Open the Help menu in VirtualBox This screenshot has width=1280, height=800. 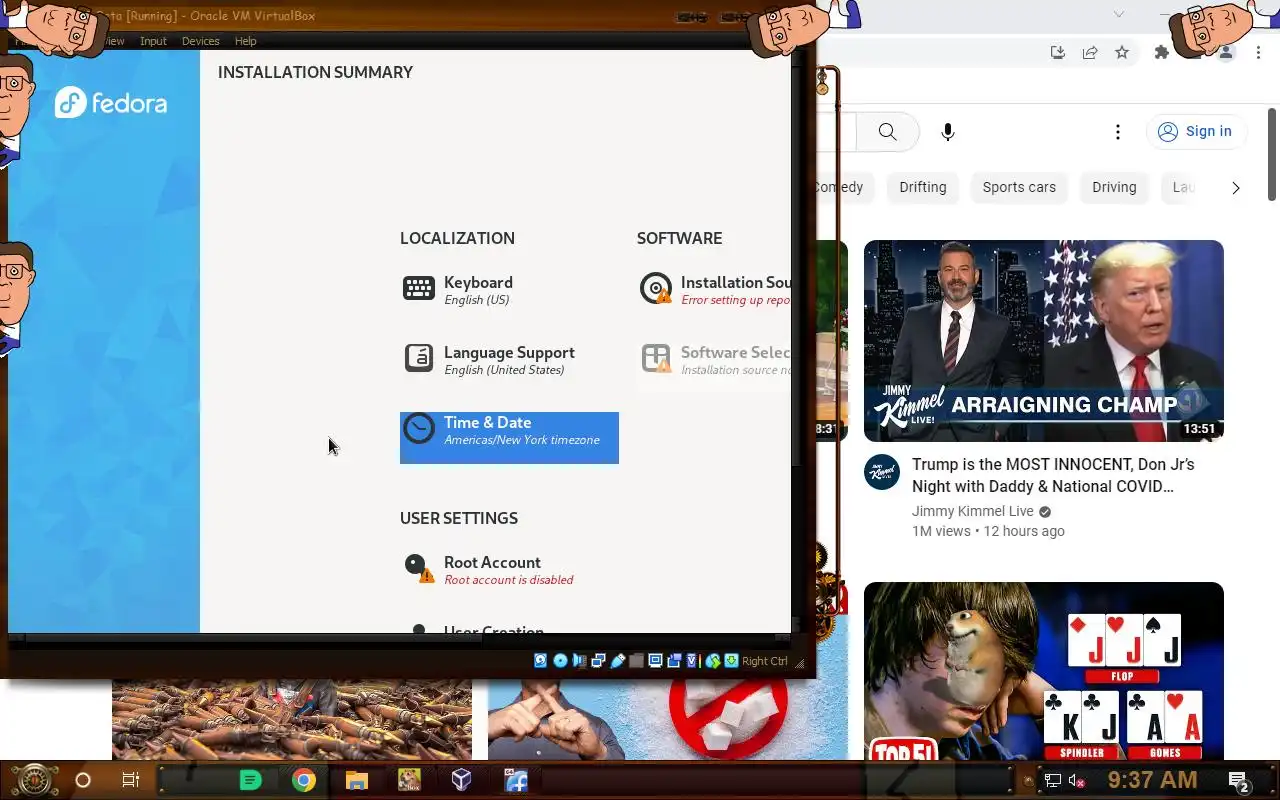[x=245, y=41]
